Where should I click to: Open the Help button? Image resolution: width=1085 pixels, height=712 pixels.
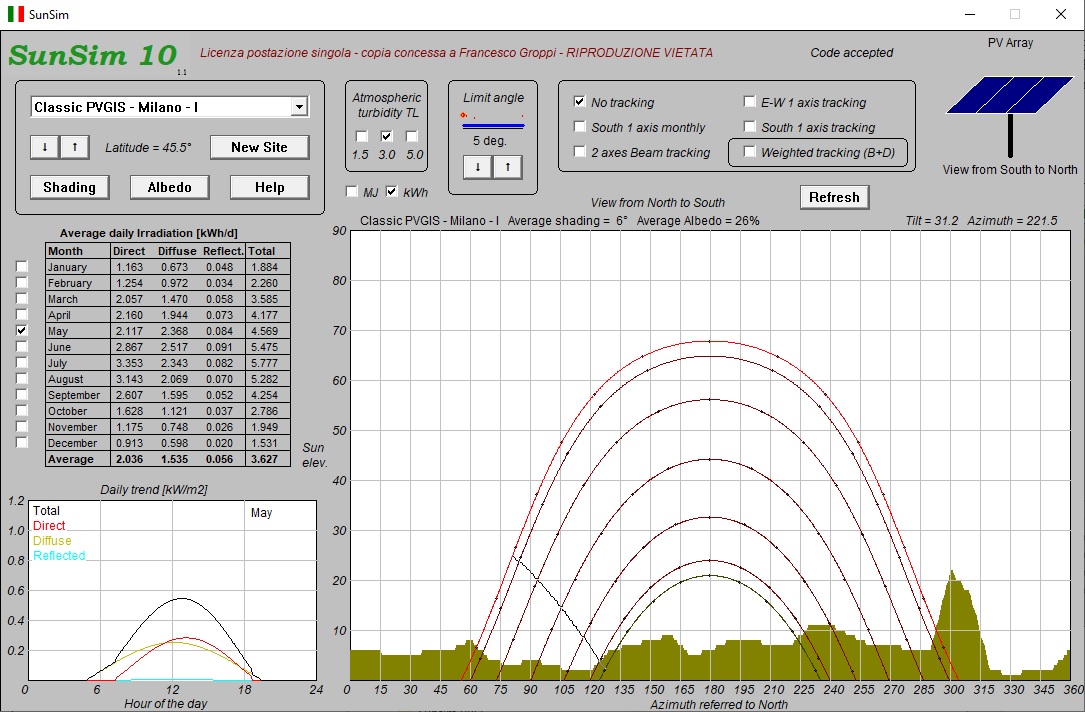point(269,188)
